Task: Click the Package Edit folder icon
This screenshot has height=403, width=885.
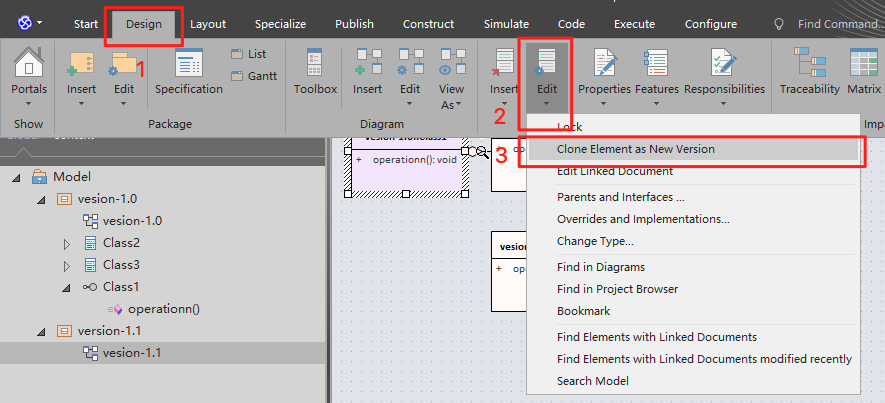Action: (x=124, y=63)
